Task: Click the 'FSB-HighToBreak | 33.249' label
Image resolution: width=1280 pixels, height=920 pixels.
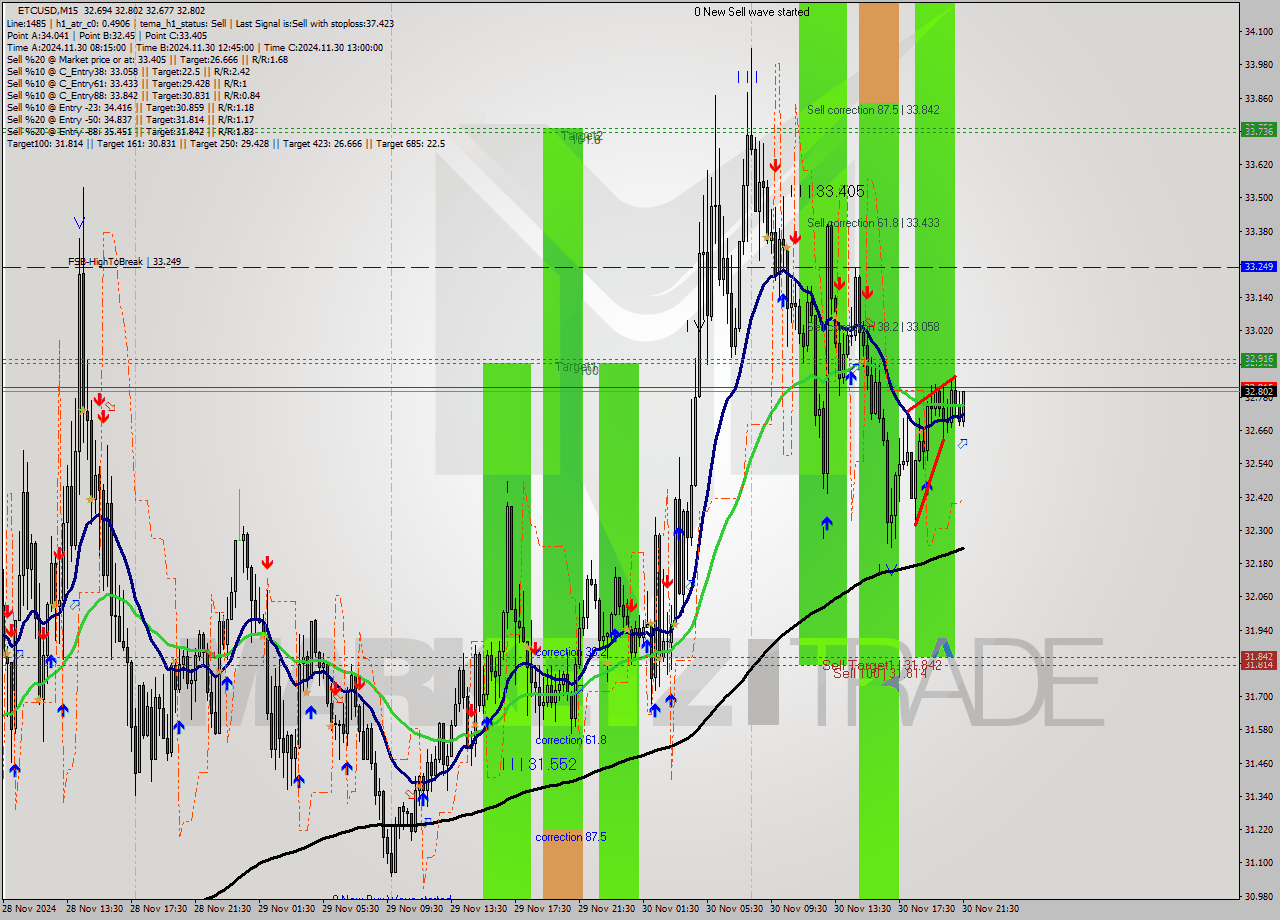Action: (x=124, y=262)
